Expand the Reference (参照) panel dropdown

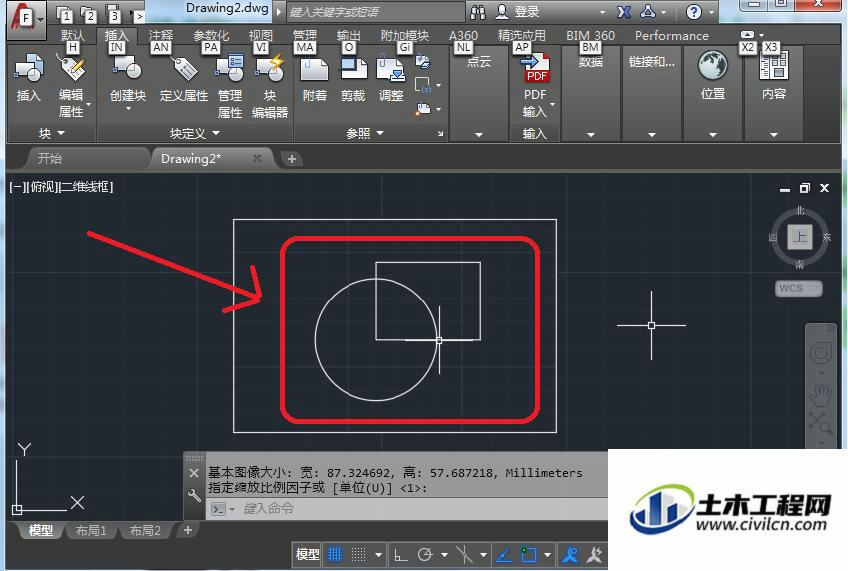coord(365,133)
